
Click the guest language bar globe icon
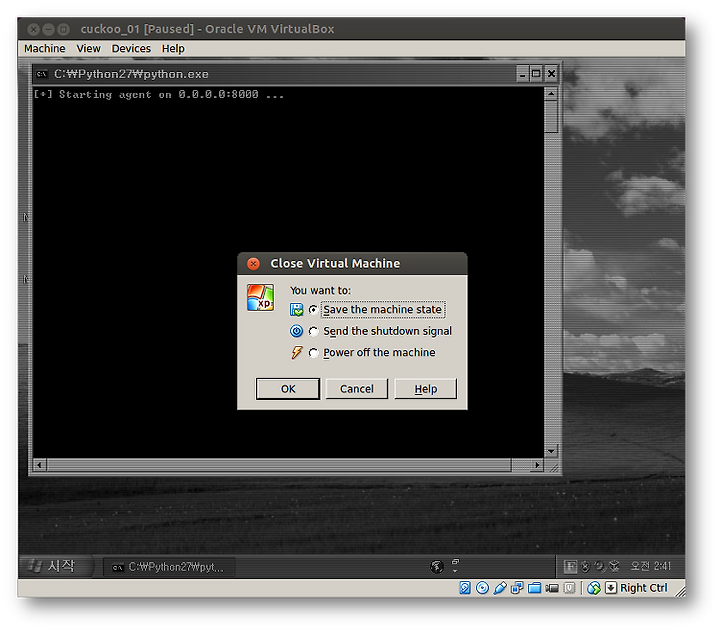[437, 566]
